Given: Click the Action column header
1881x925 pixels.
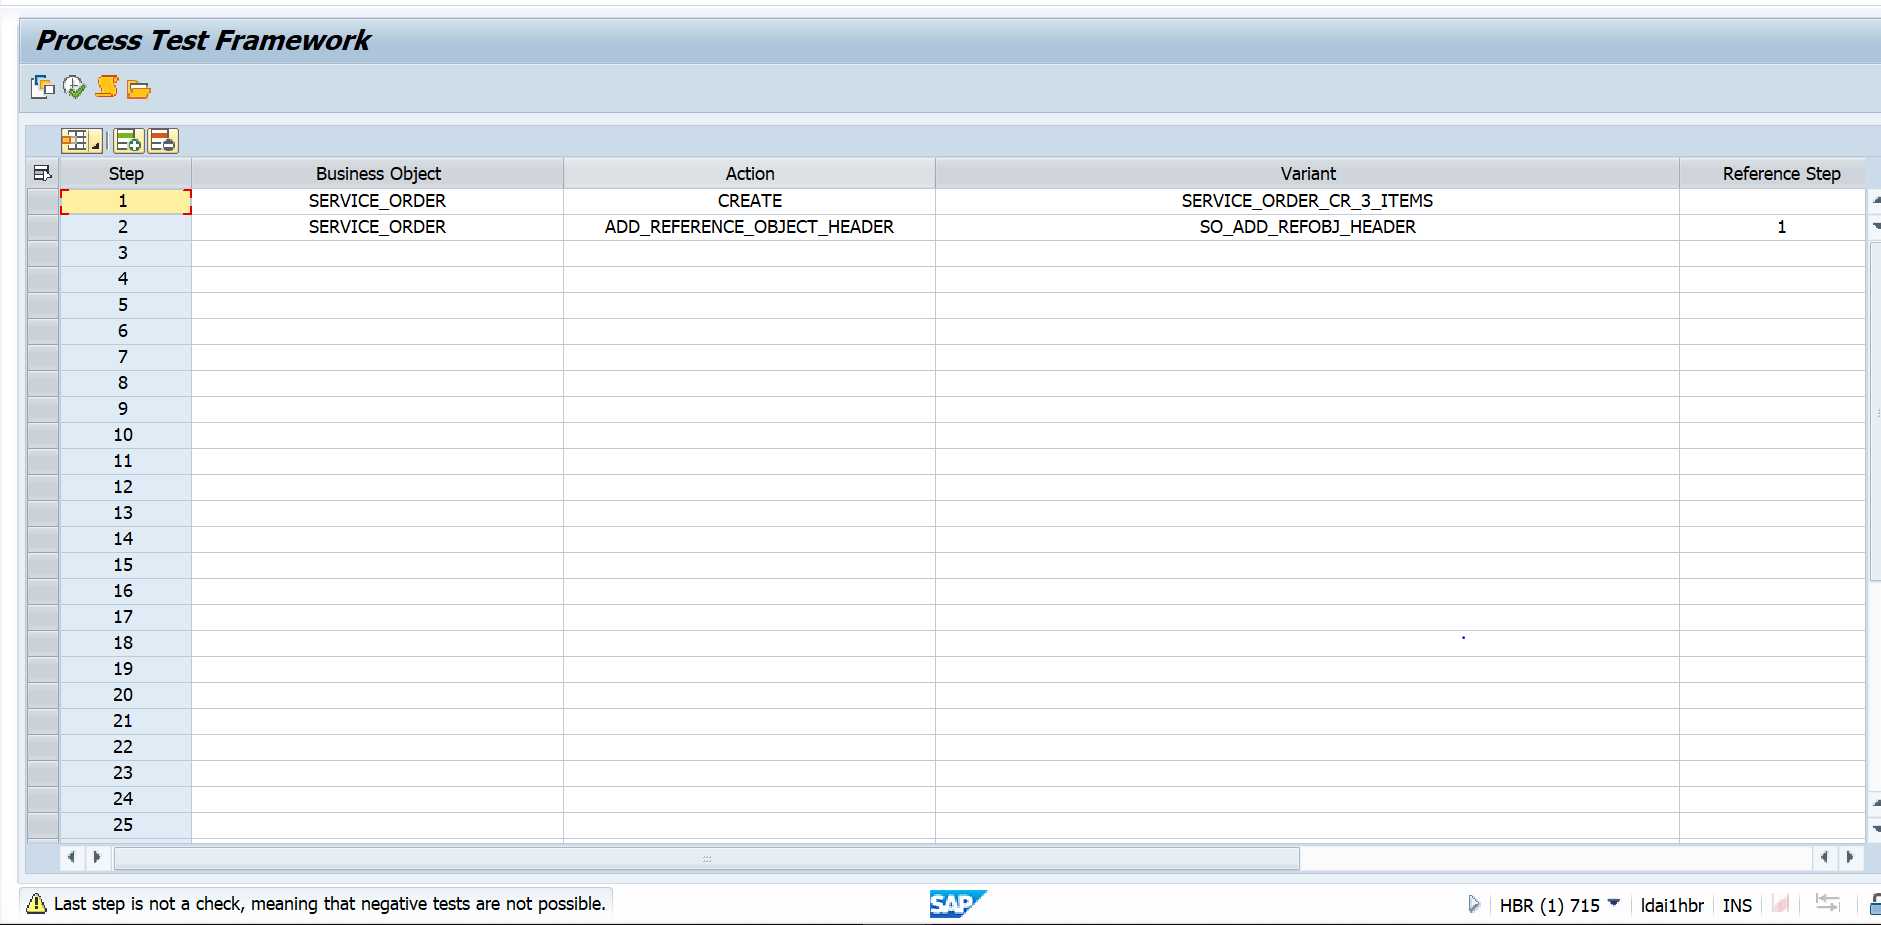Looking at the screenshot, I should point(750,174).
